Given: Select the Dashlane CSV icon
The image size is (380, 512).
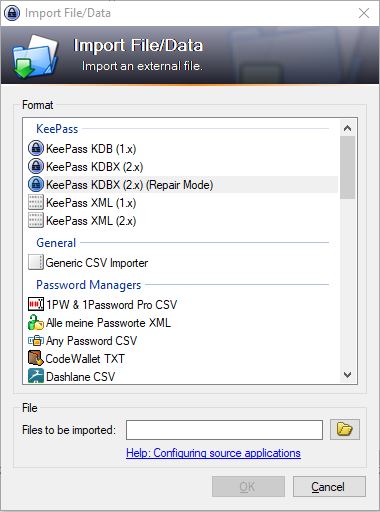Looking at the screenshot, I should tap(36, 376).
